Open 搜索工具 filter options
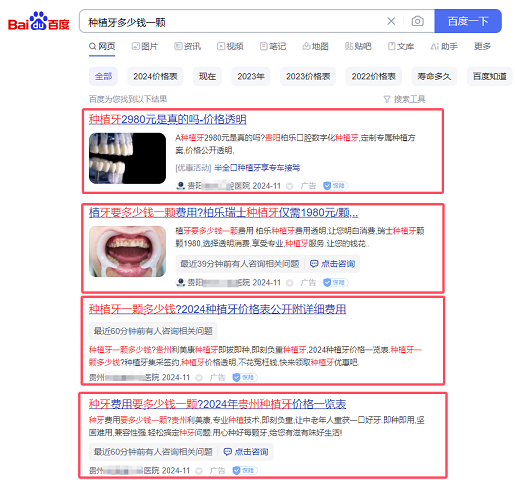This screenshot has width=515, height=480. tap(405, 99)
